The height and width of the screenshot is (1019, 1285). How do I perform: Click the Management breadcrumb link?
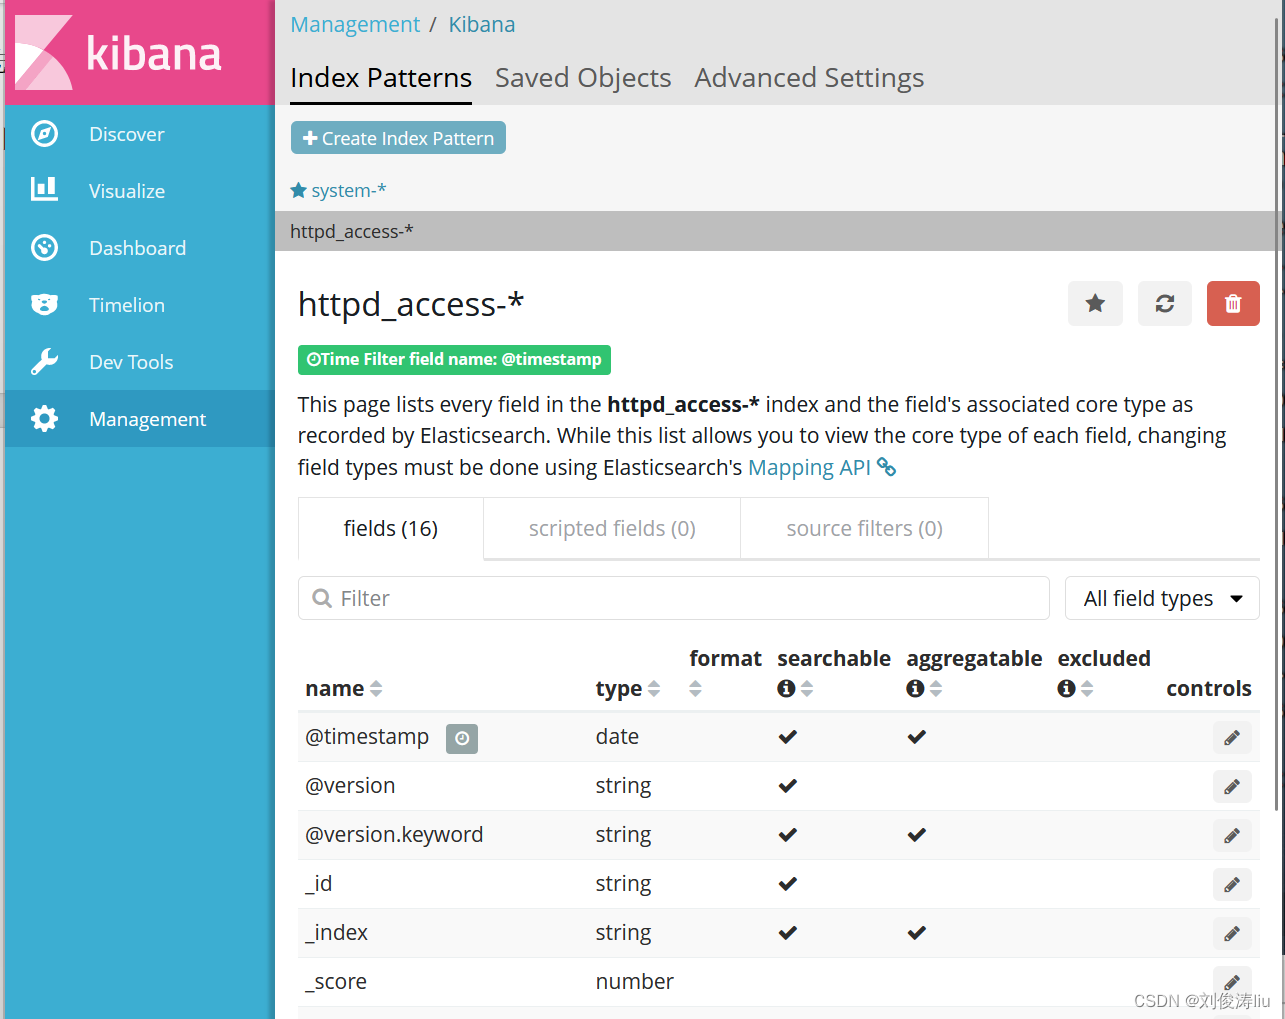point(355,24)
